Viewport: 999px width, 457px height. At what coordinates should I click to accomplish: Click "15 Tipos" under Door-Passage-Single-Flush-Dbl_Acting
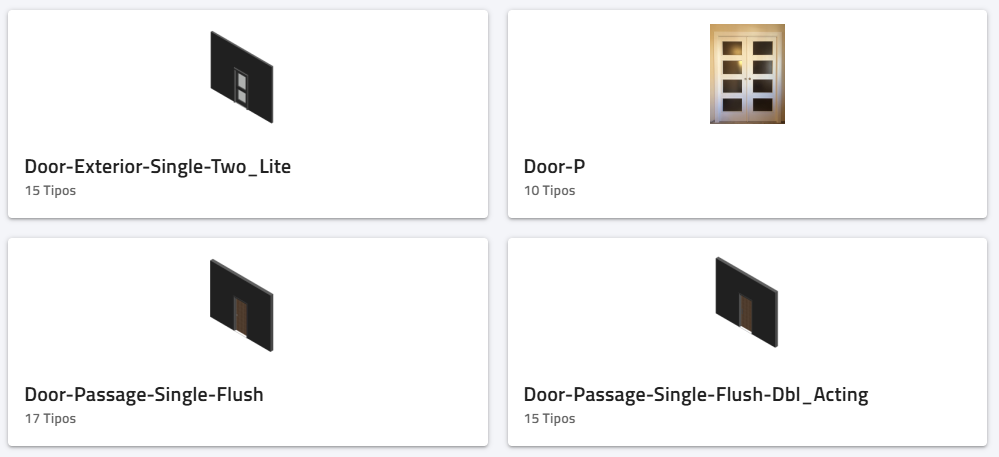[550, 418]
